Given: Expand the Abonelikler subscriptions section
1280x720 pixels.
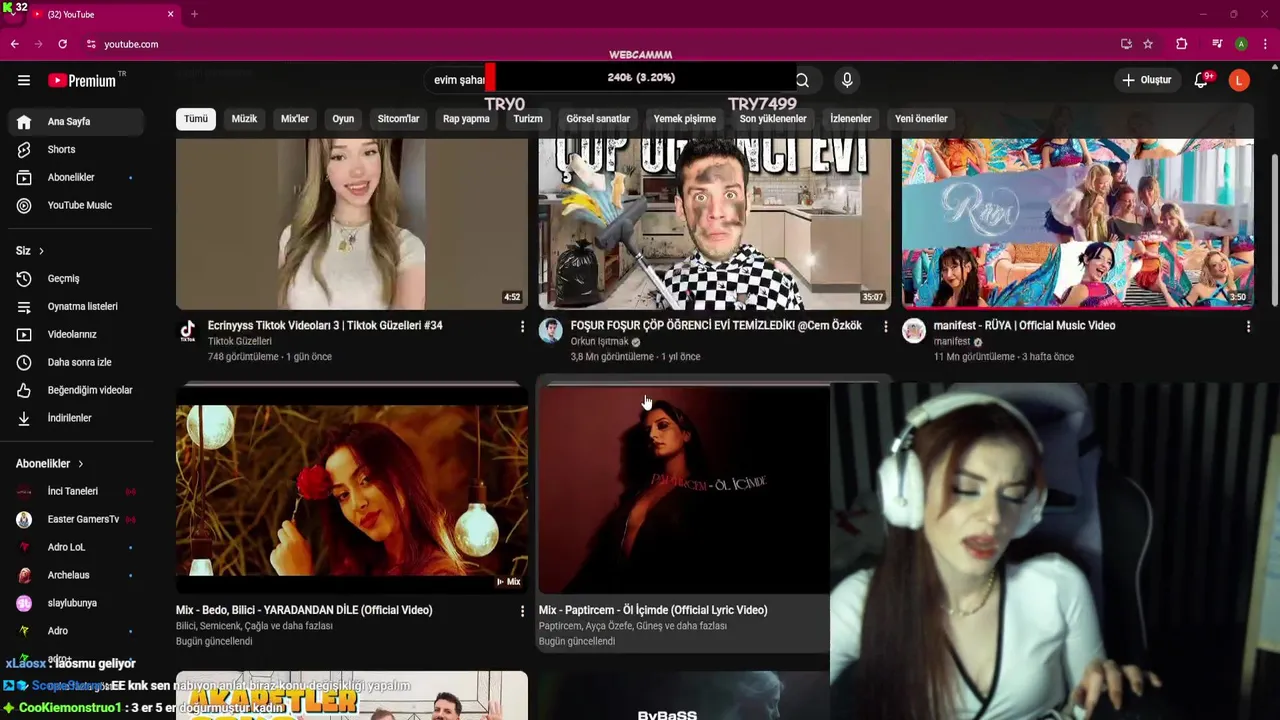Looking at the screenshot, I should [x=50, y=464].
